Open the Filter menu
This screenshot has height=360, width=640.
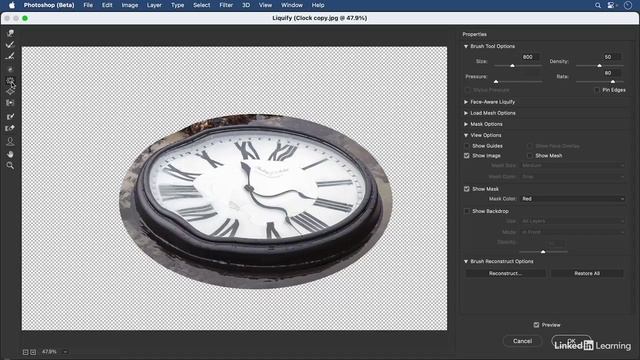click(x=226, y=5)
